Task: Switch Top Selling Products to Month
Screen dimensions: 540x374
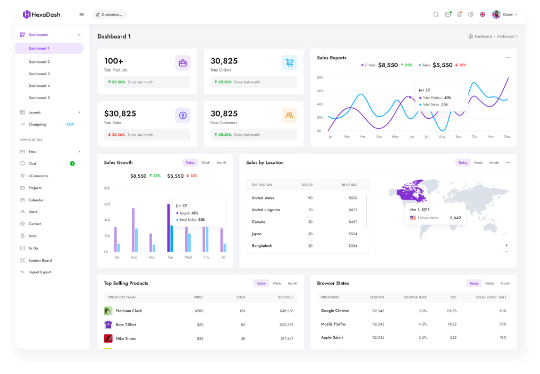Action: pos(292,283)
